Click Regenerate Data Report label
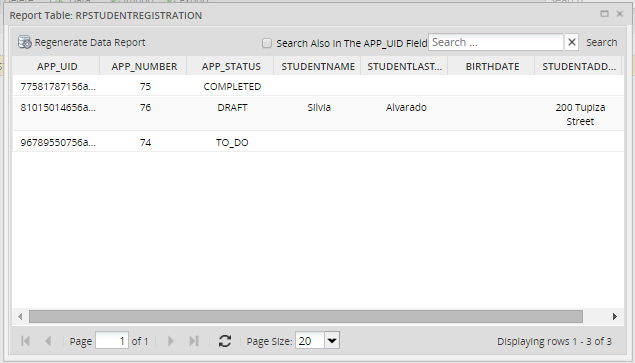 [90, 42]
